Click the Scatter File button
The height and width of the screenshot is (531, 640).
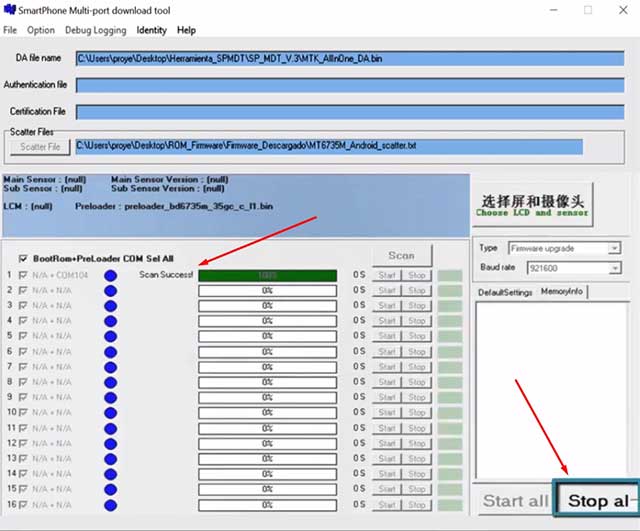click(x=40, y=147)
